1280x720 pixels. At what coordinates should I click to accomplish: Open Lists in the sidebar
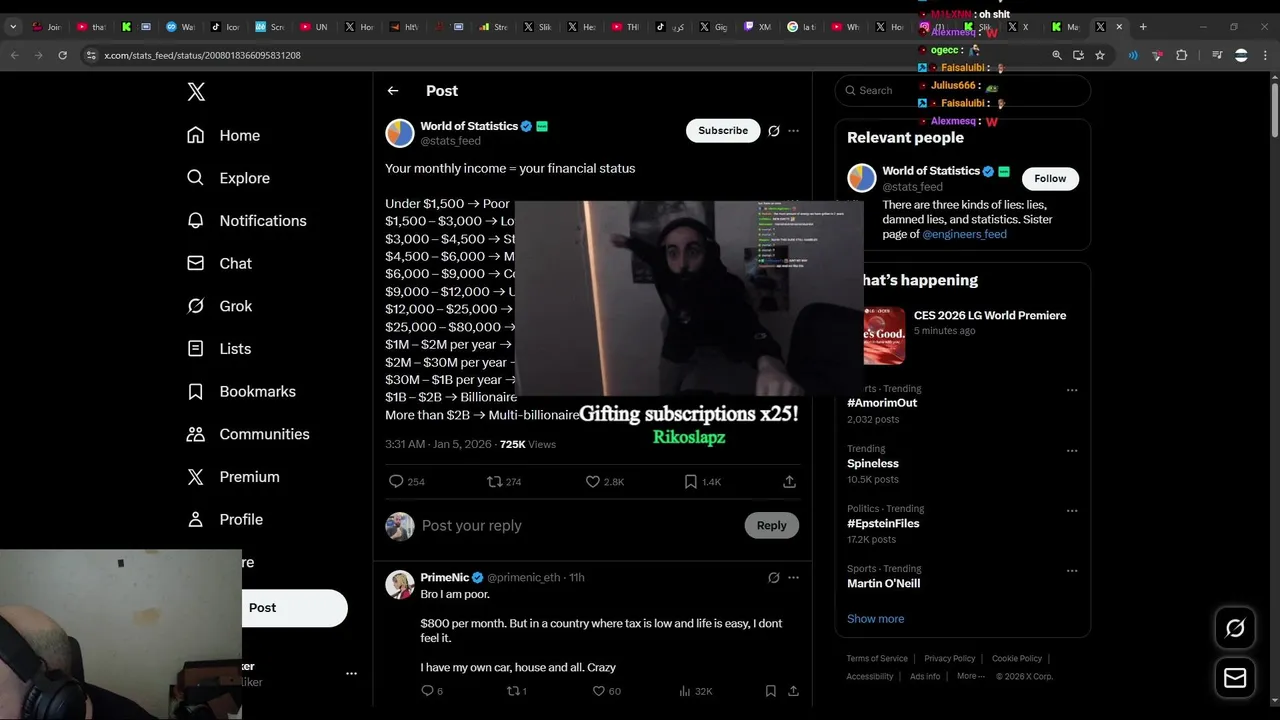(x=219, y=349)
